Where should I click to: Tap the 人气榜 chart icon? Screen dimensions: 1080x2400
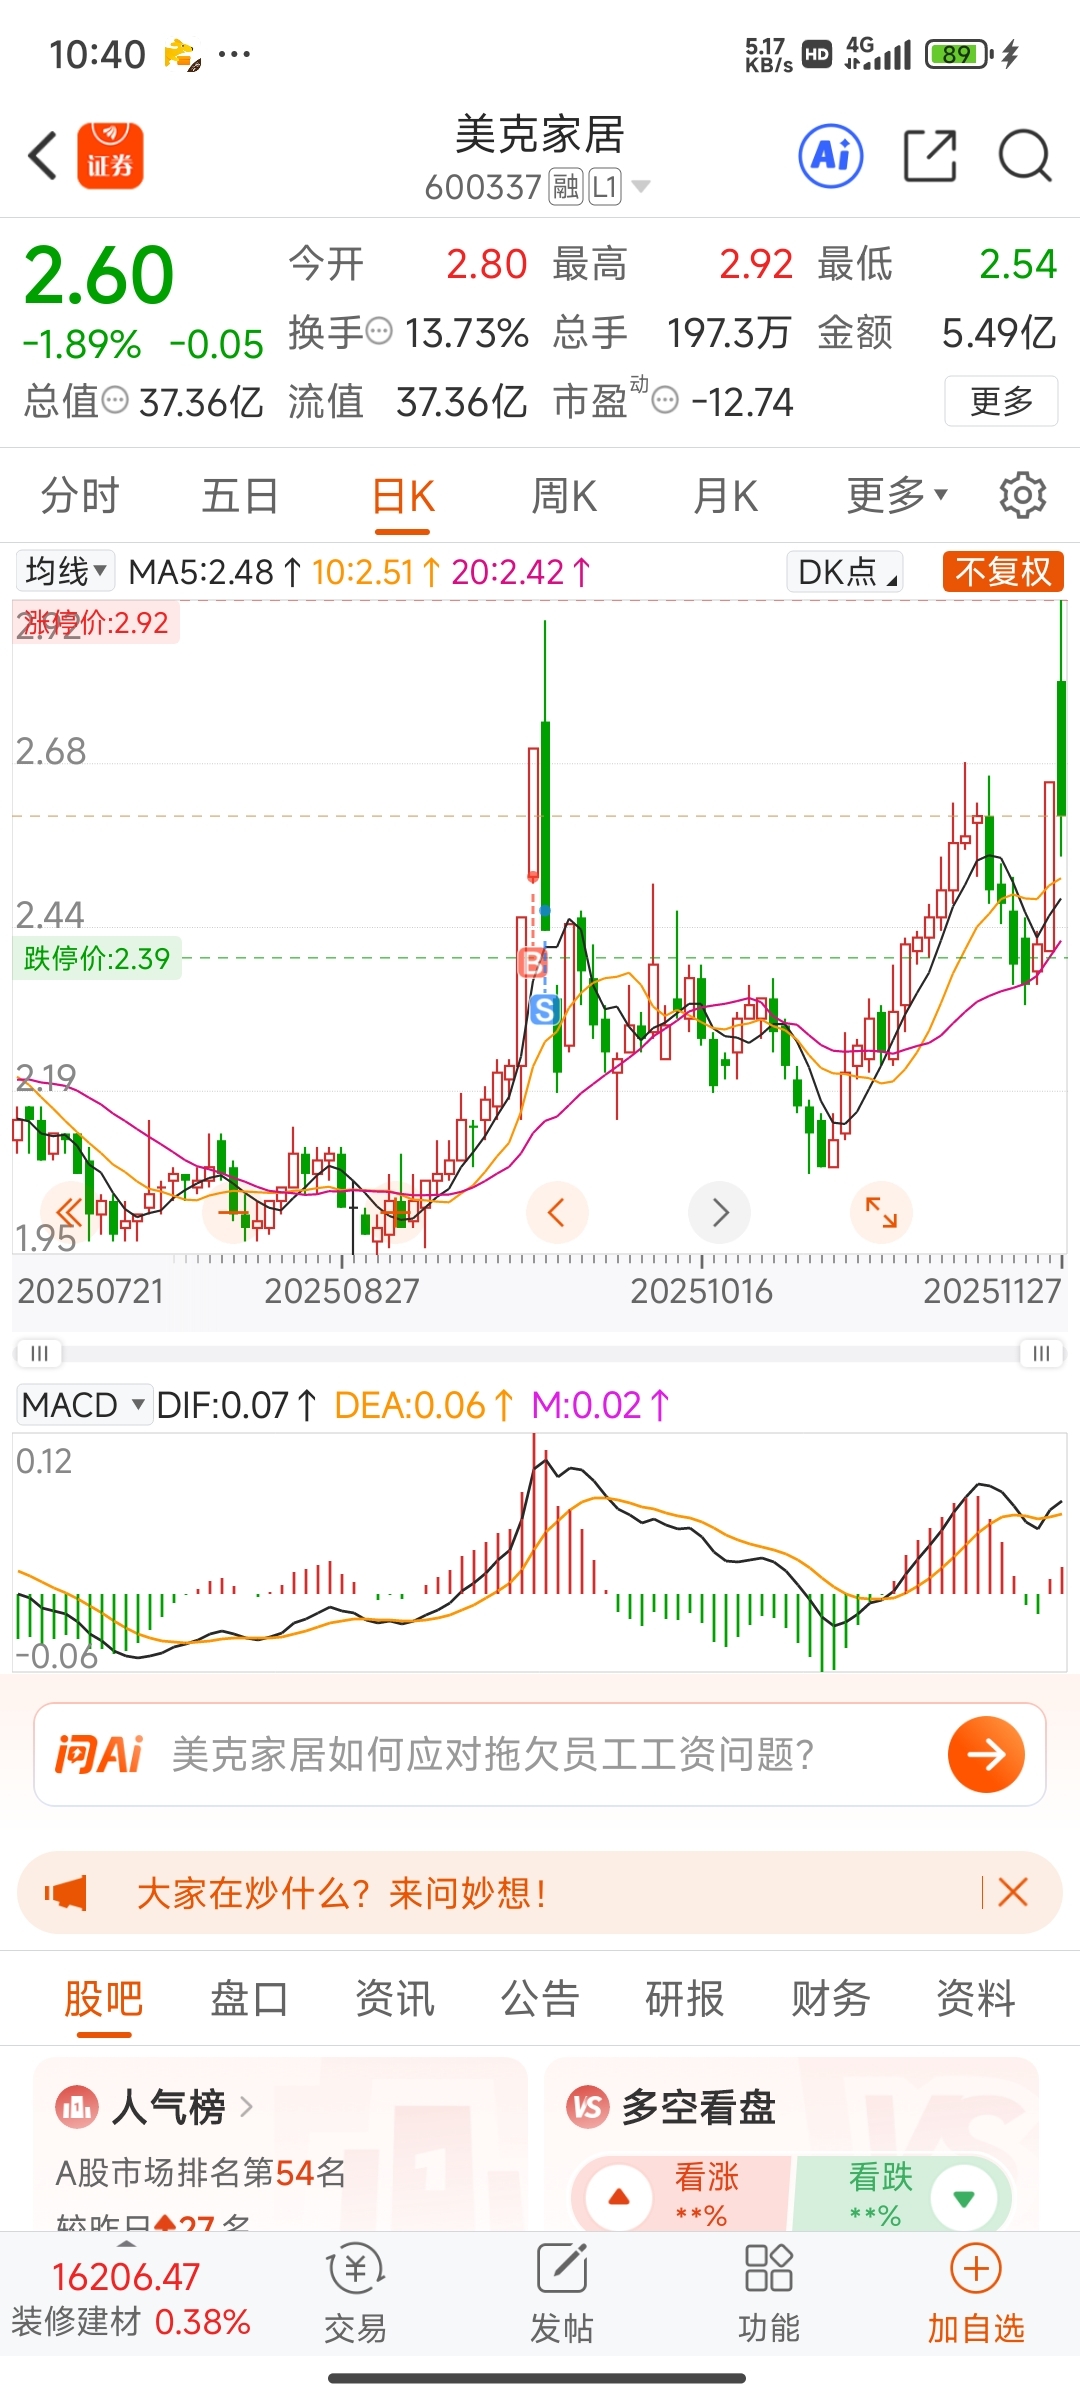point(77,2107)
